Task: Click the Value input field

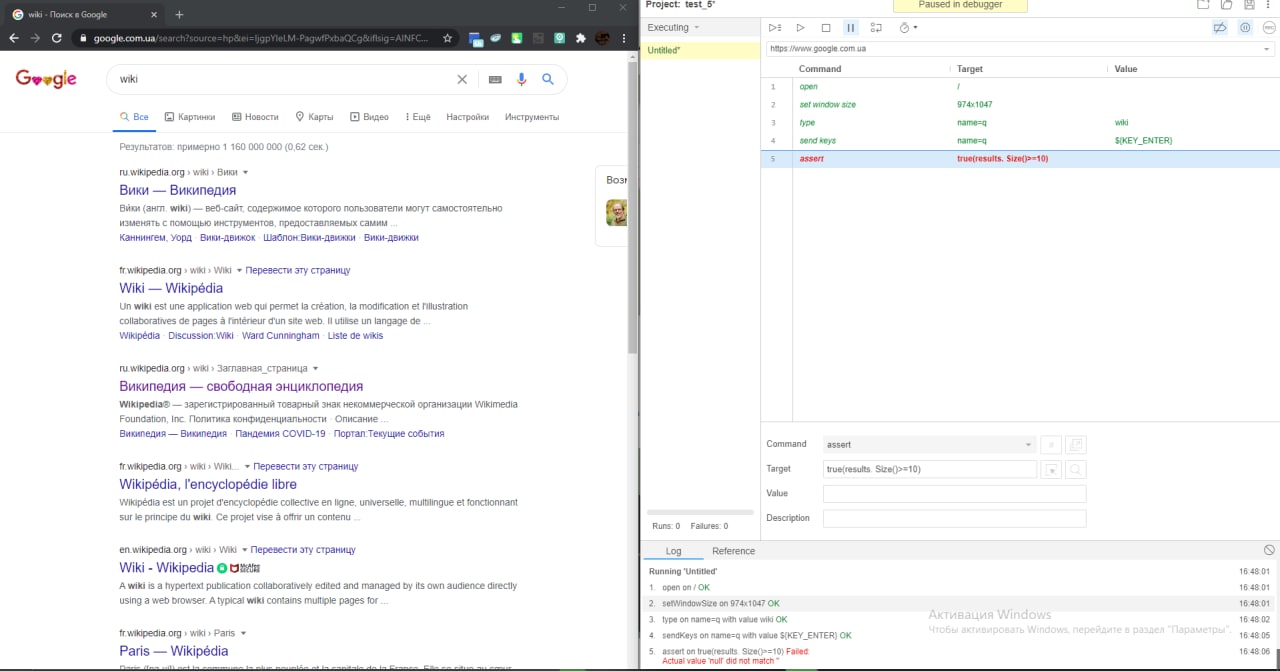Action: (x=954, y=494)
